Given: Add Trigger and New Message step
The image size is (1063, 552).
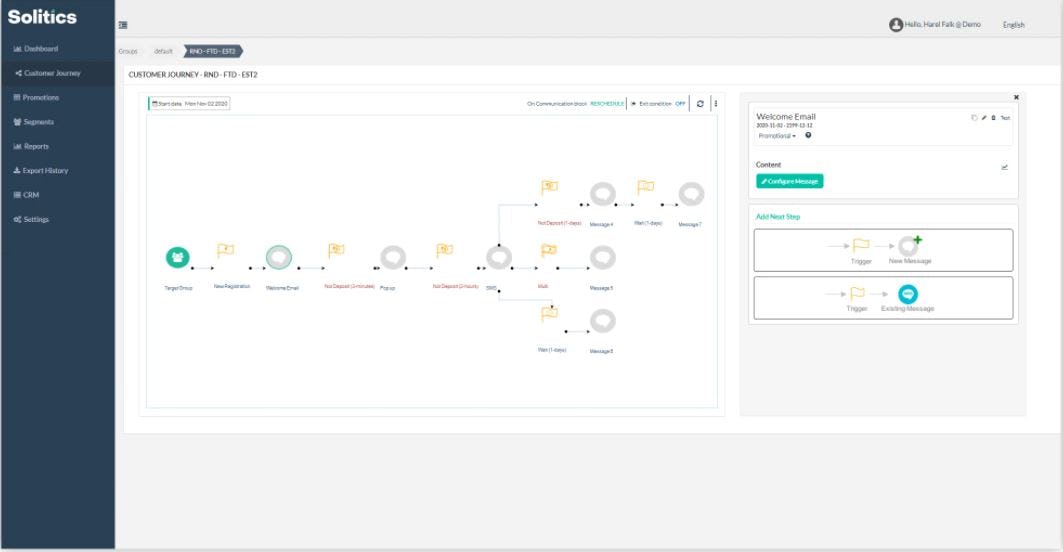Looking at the screenshot, I should point(883,250).
